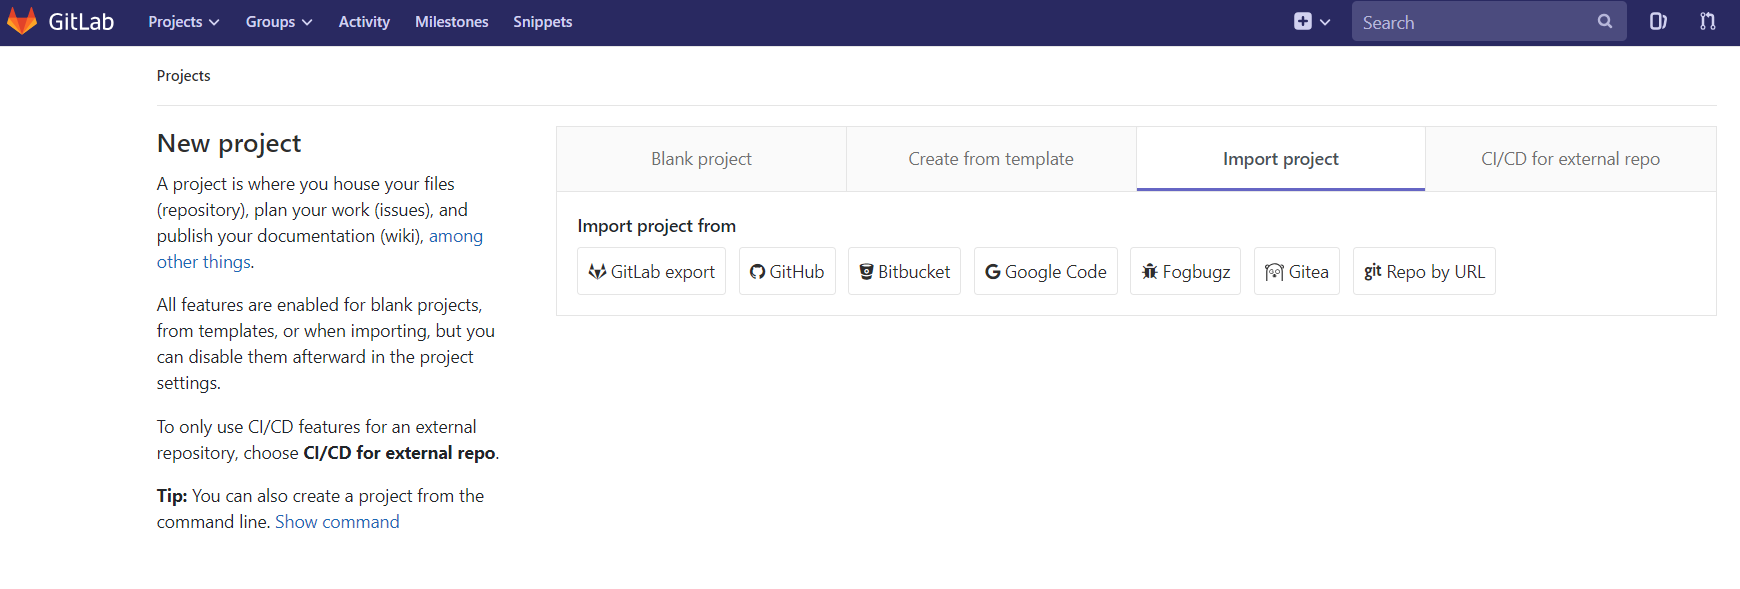
Task: Expand the Projects dropdown menu
Action: coord(184,22)
